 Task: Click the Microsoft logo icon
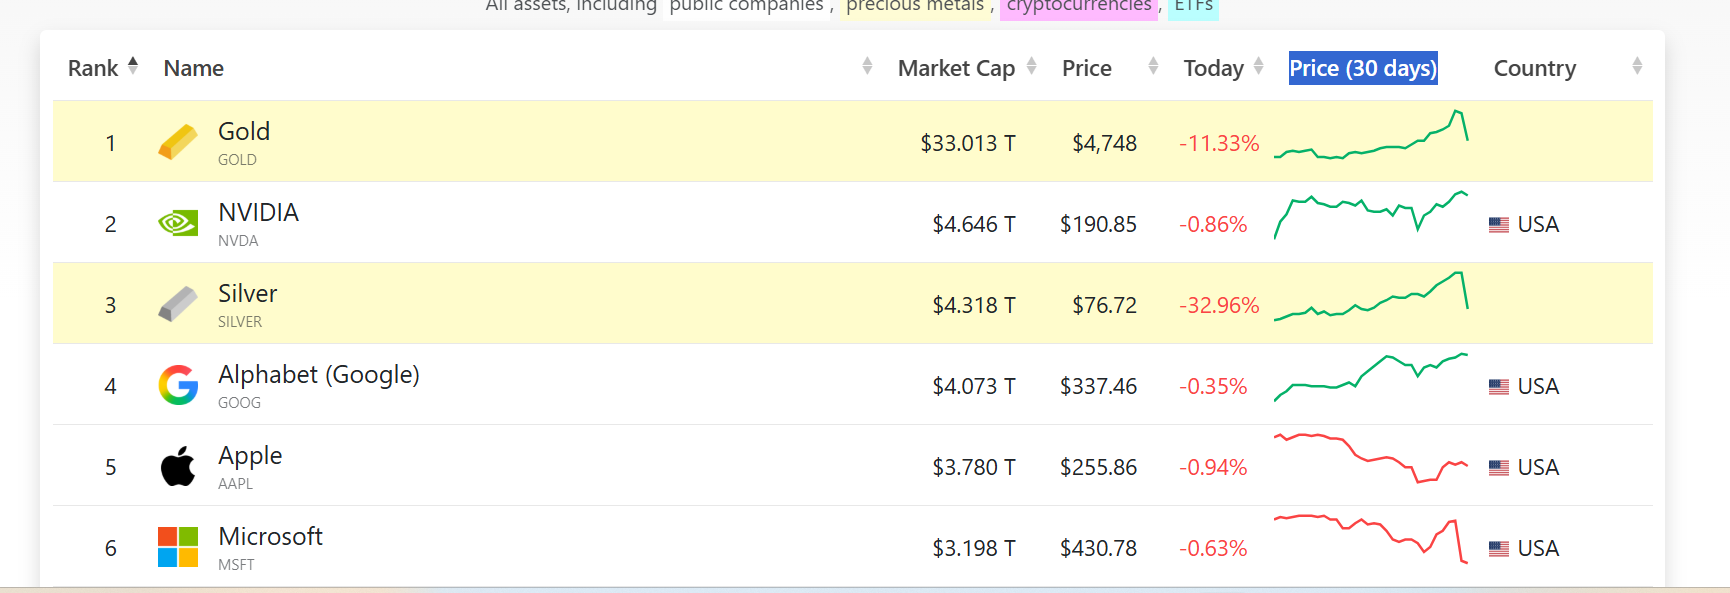178,547
